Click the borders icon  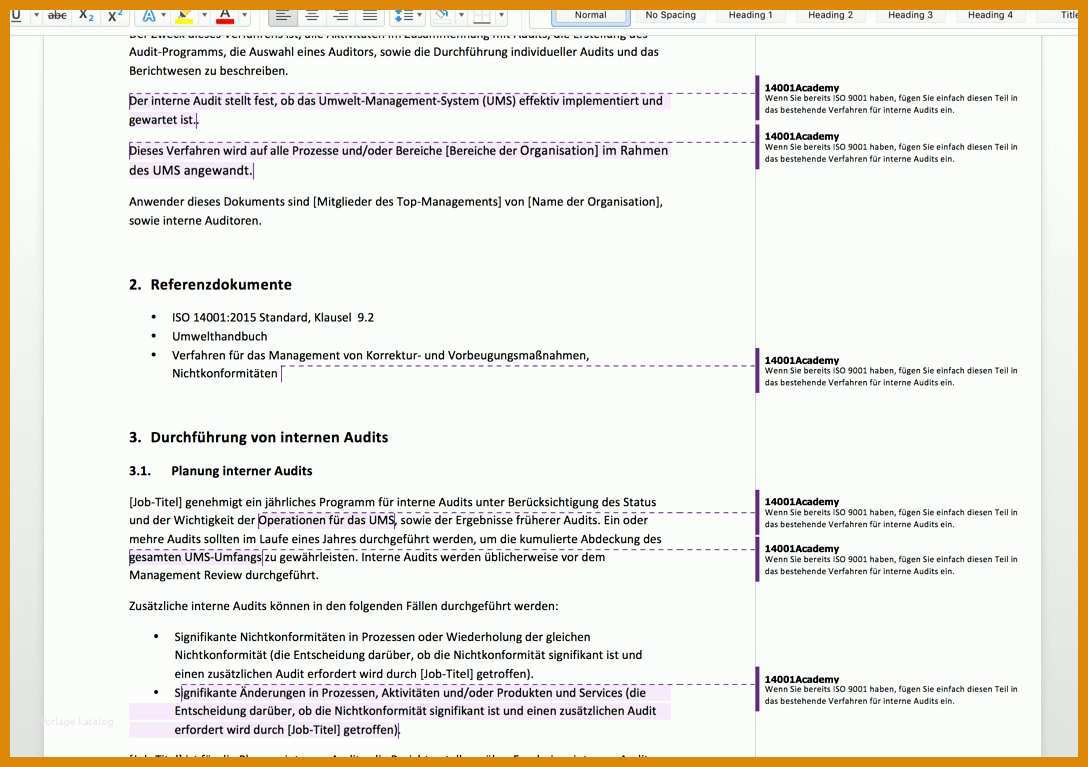[x=482, y=15]
